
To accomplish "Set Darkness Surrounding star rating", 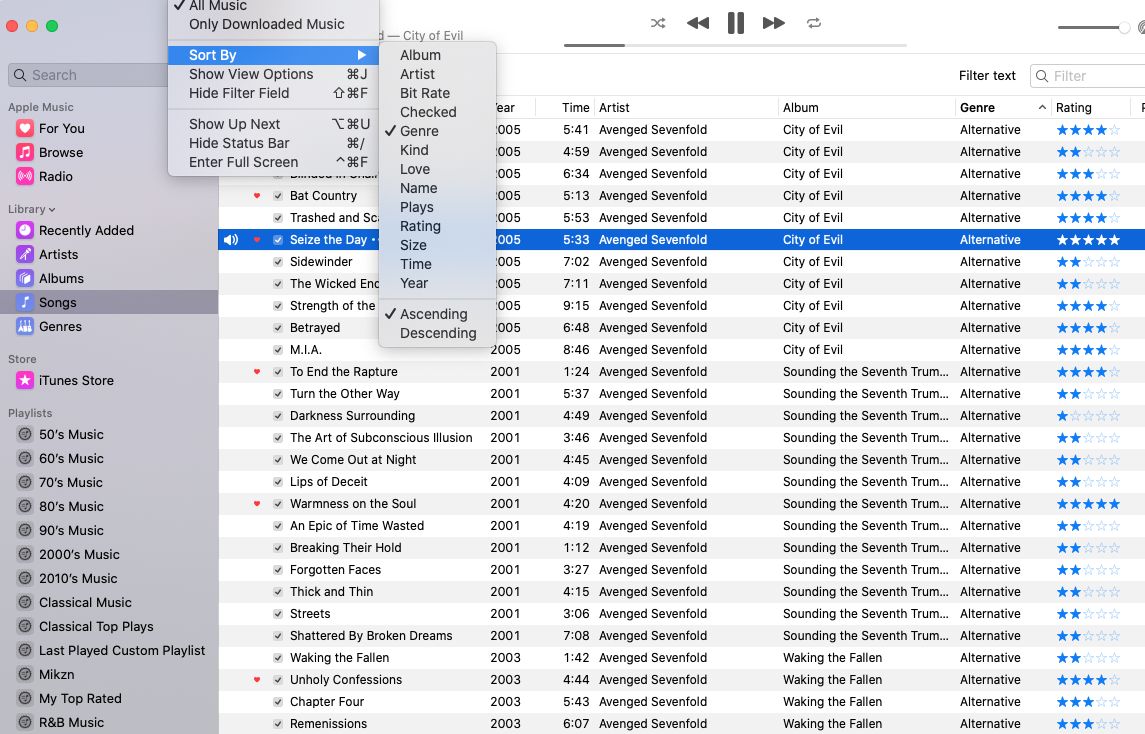I will (1088, 416).
